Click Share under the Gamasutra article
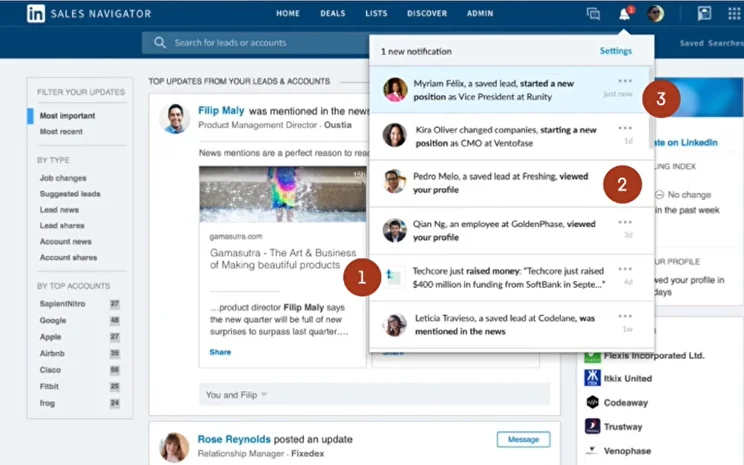Image resolution: width=744 pixels, height=465 pixels. 220,352
